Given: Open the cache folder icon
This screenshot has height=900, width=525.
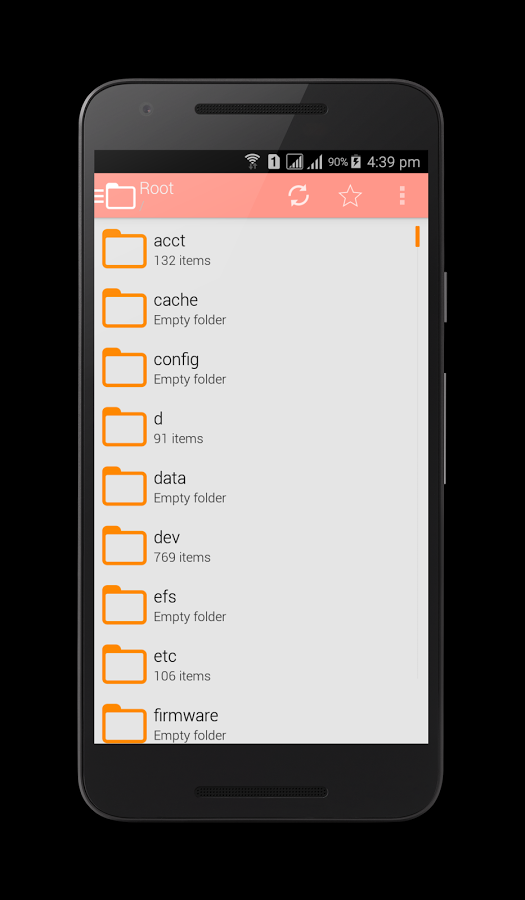Looking at the screenshot, I should pyautogui.click(x=124, y=308).
